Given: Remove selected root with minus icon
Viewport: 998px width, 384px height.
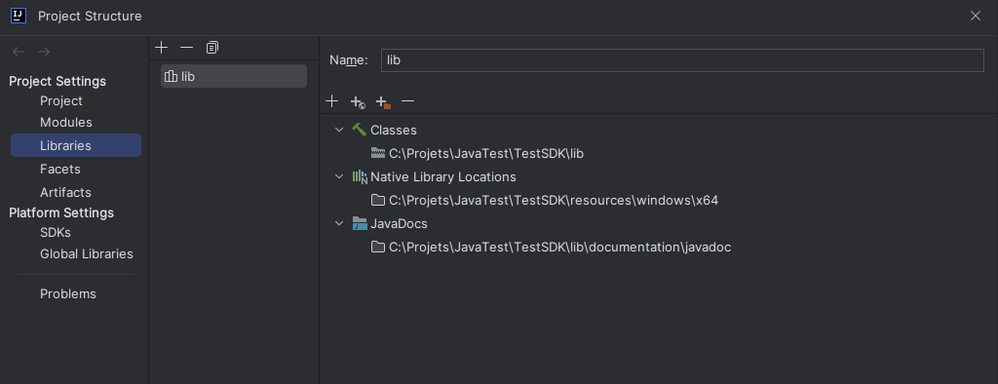Looking at the screenshot, I should click(408, 101).
